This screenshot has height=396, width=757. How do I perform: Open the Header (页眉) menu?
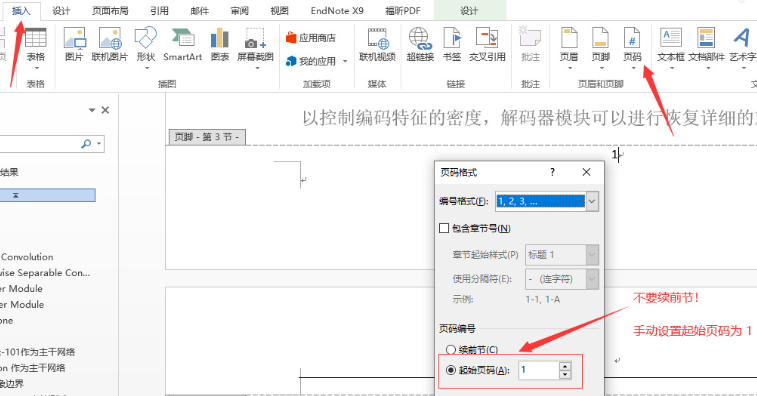pos(569,48)
